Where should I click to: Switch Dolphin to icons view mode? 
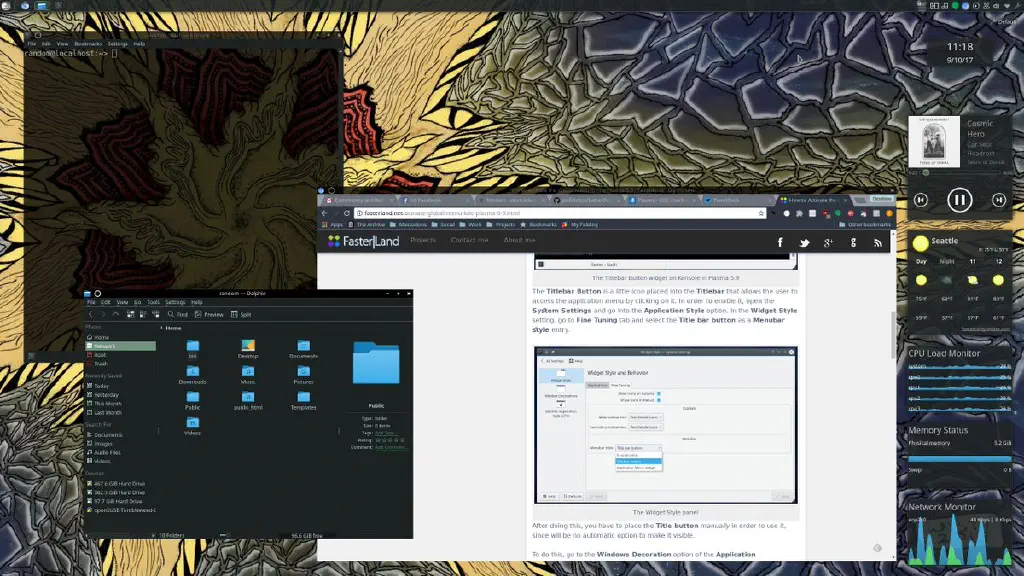tap(131, 314)
